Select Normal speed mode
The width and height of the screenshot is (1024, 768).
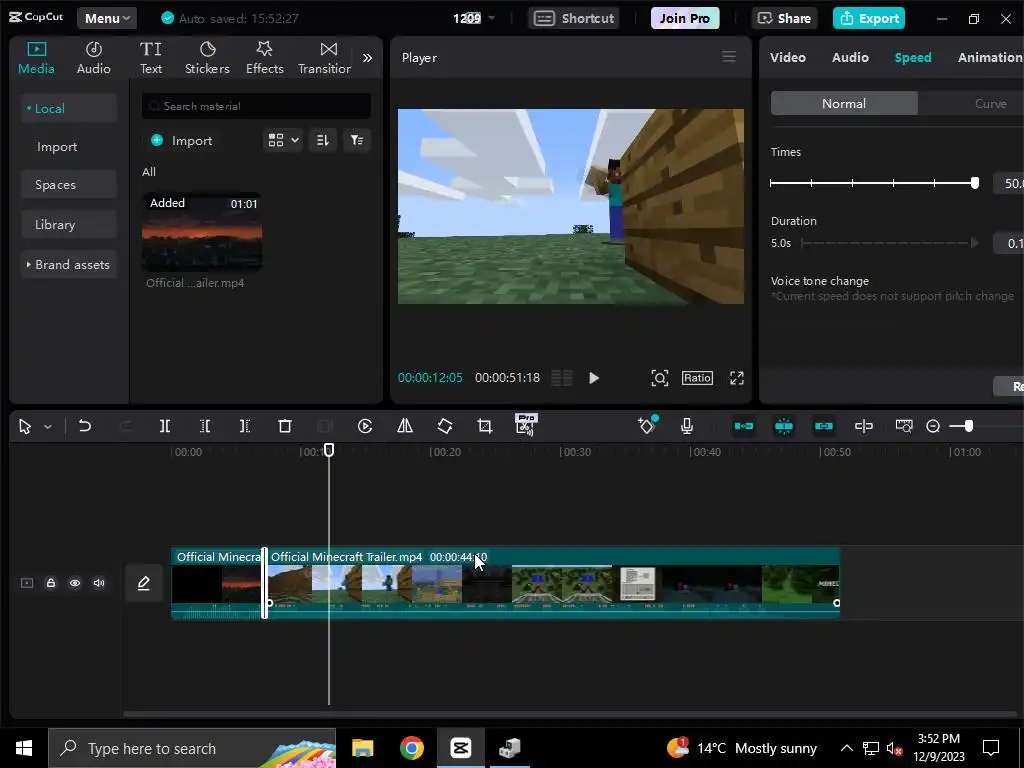point(844,103)
